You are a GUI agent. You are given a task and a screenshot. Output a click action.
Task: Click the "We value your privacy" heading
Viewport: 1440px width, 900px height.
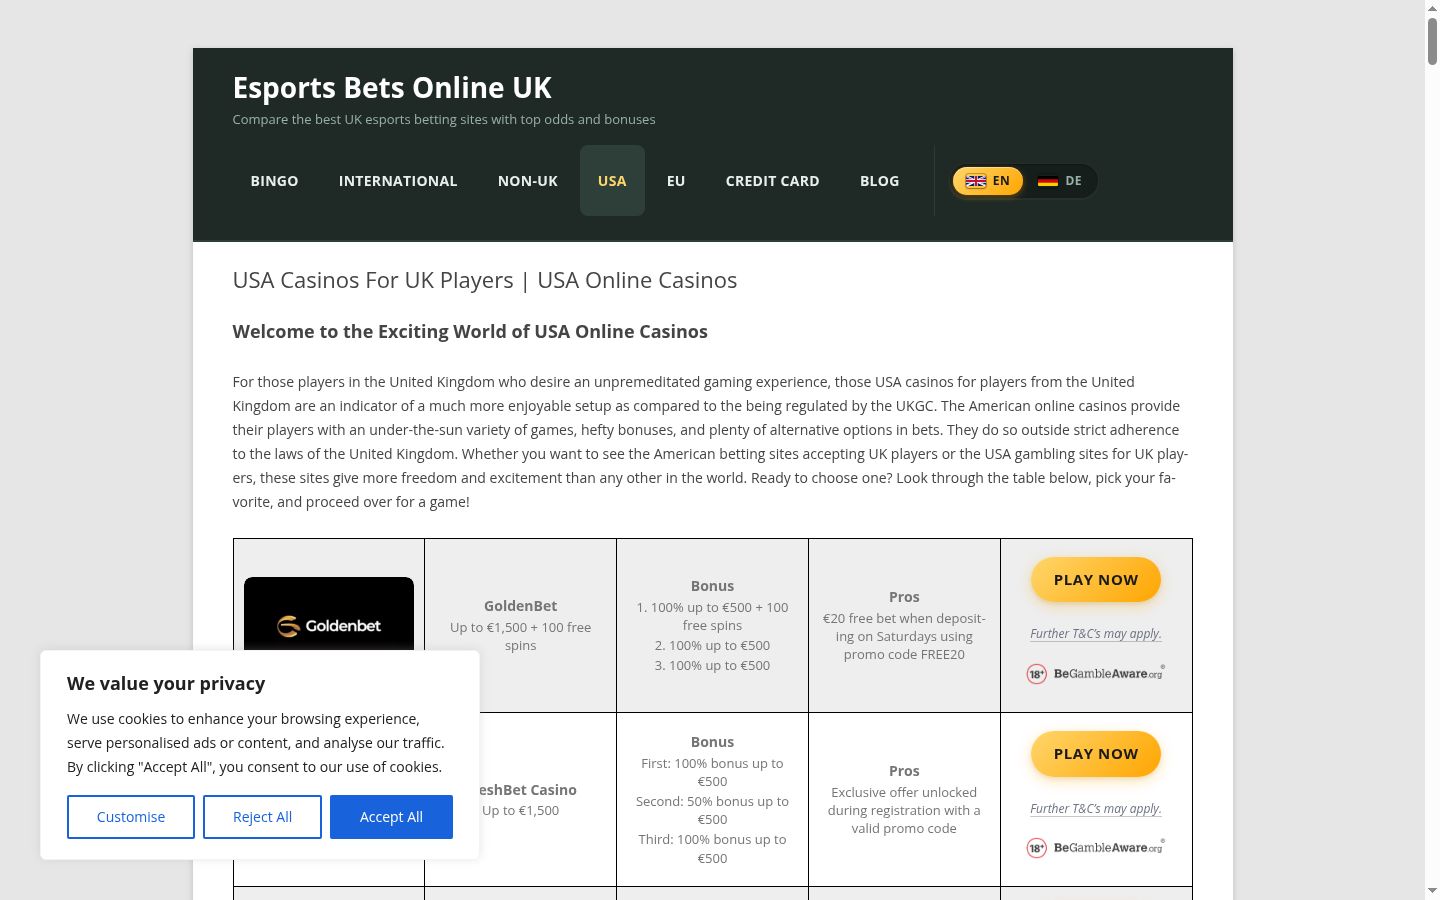point(166,684)
